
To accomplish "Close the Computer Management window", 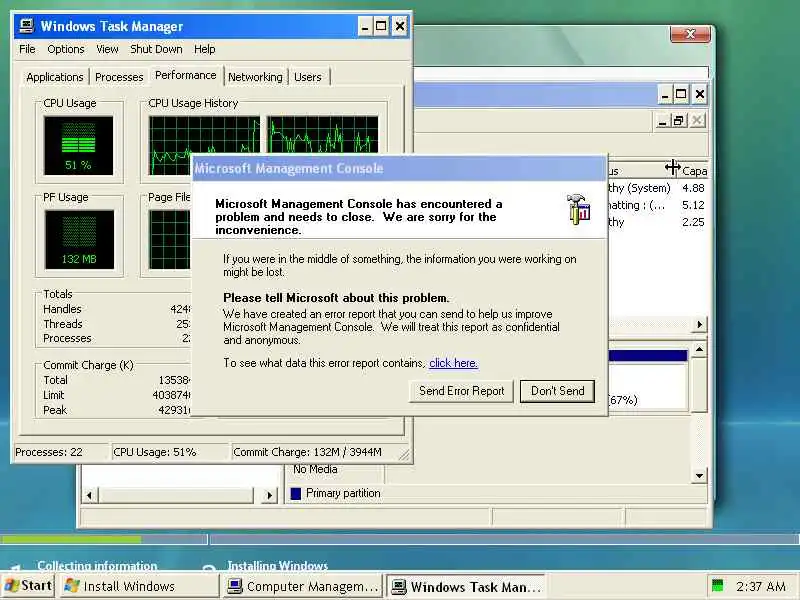I will coord(700,94).
